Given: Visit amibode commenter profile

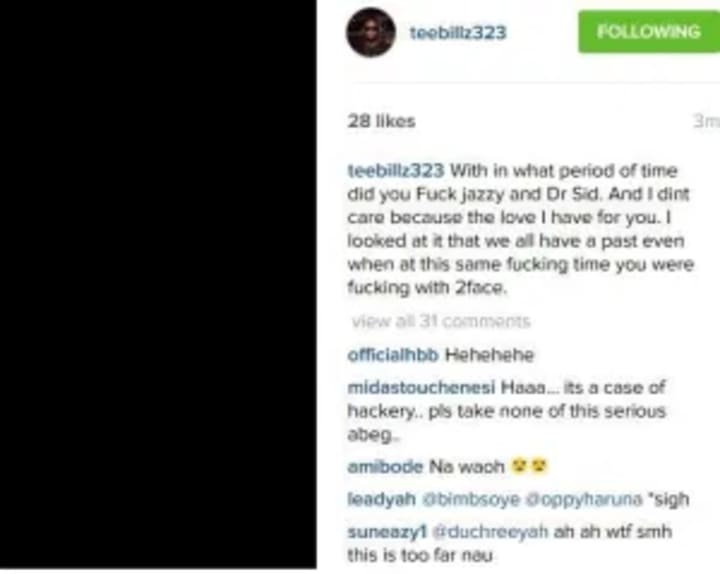Looking at the screenshot, I should (x=385, y=467).
